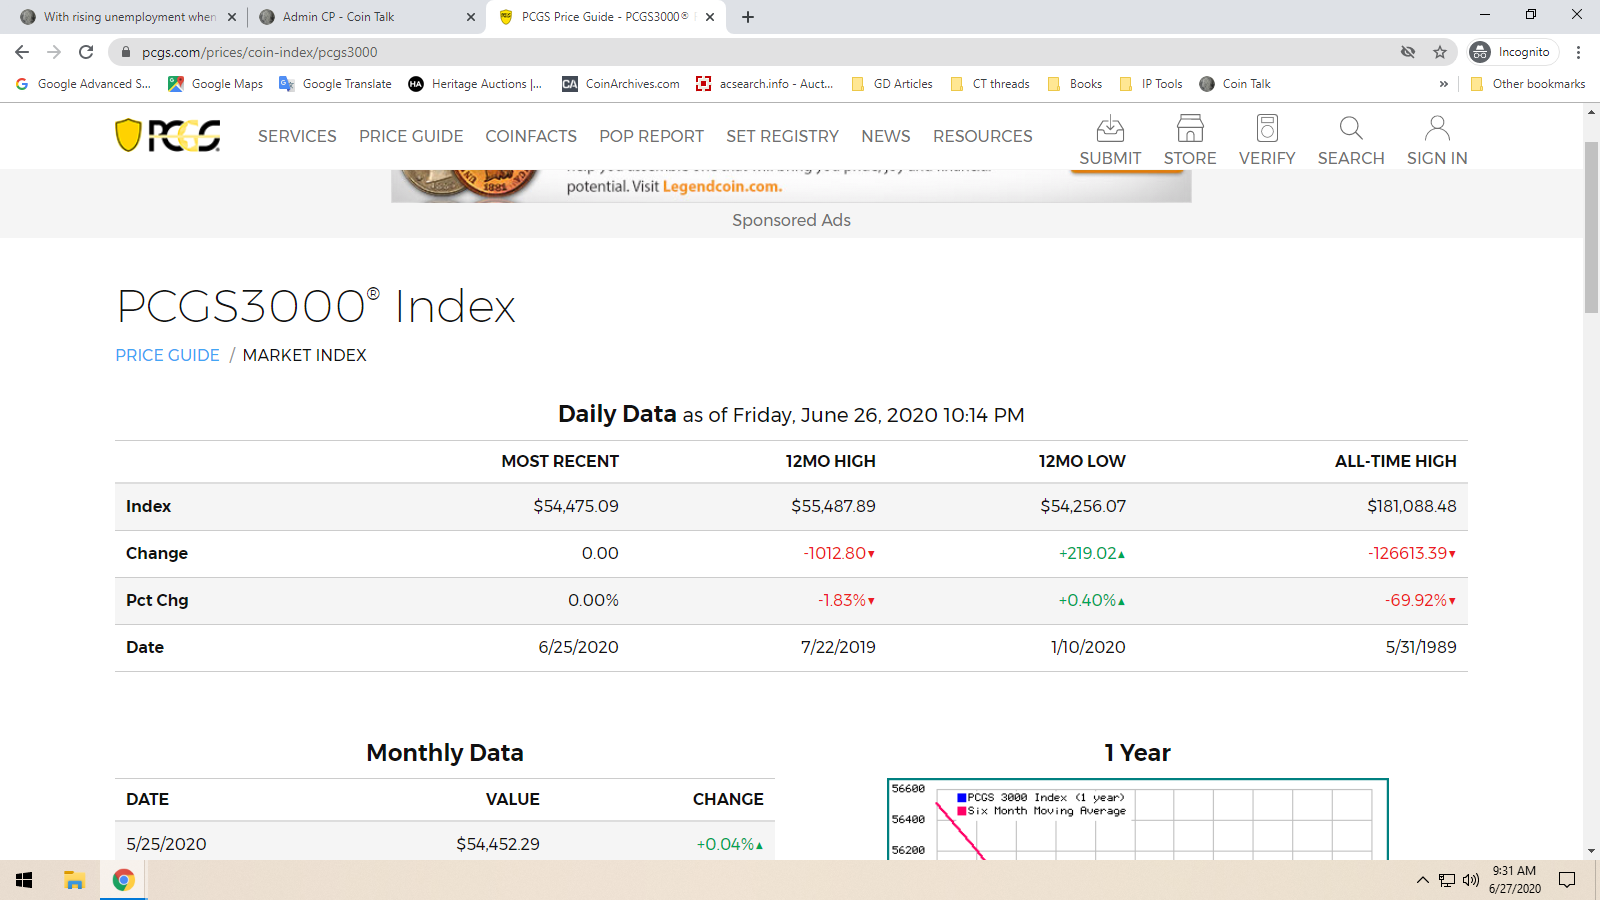Screen dimensions: 1600x900
Task: Click the address bar URL
Action: coord(260,52)
